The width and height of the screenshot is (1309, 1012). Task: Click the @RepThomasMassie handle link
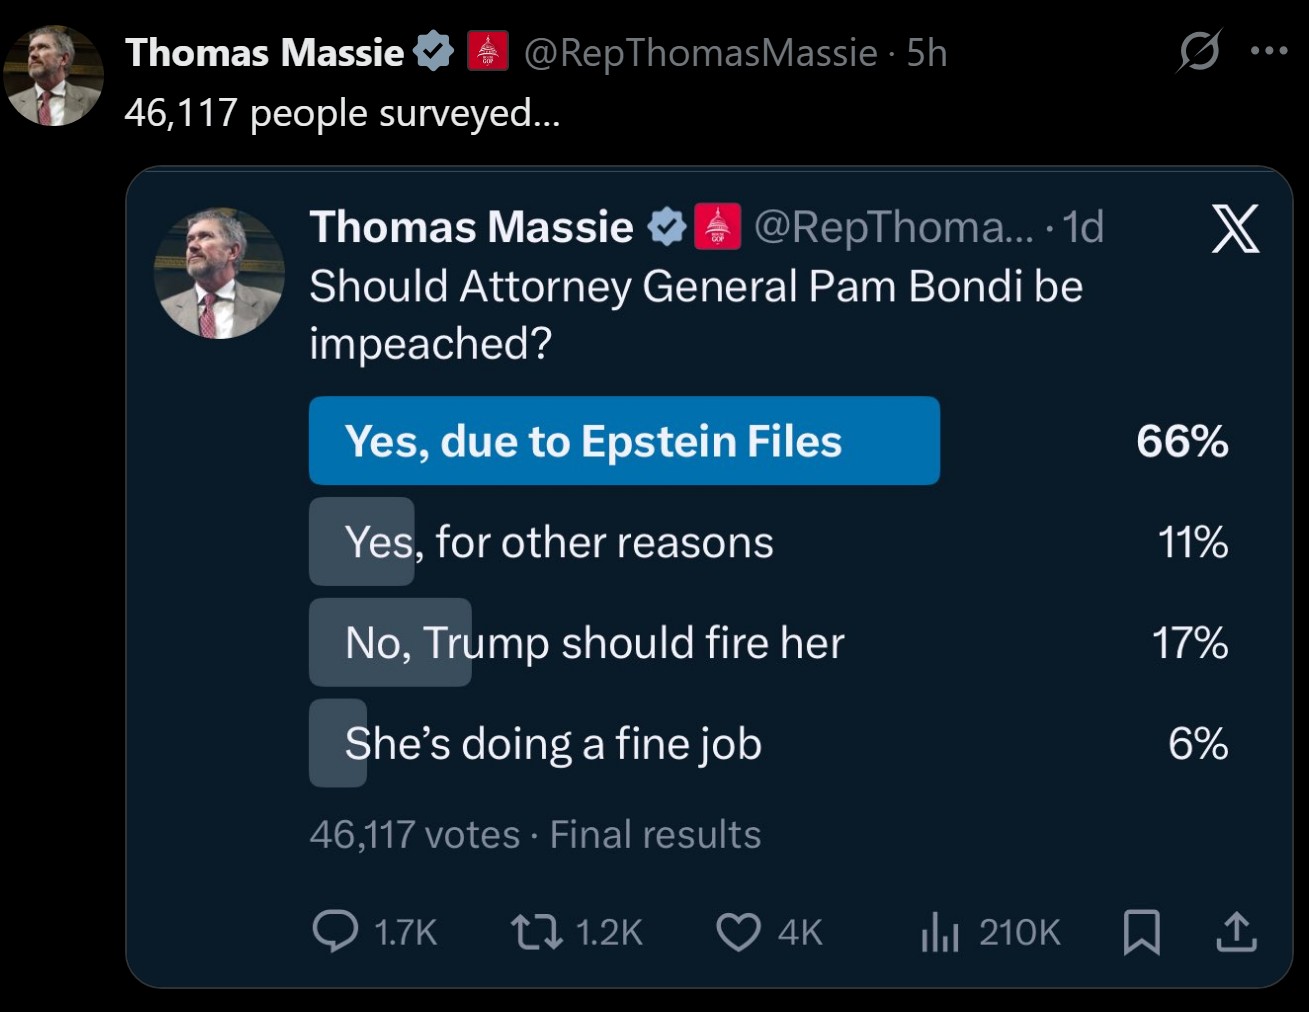(x=700, y=53)
